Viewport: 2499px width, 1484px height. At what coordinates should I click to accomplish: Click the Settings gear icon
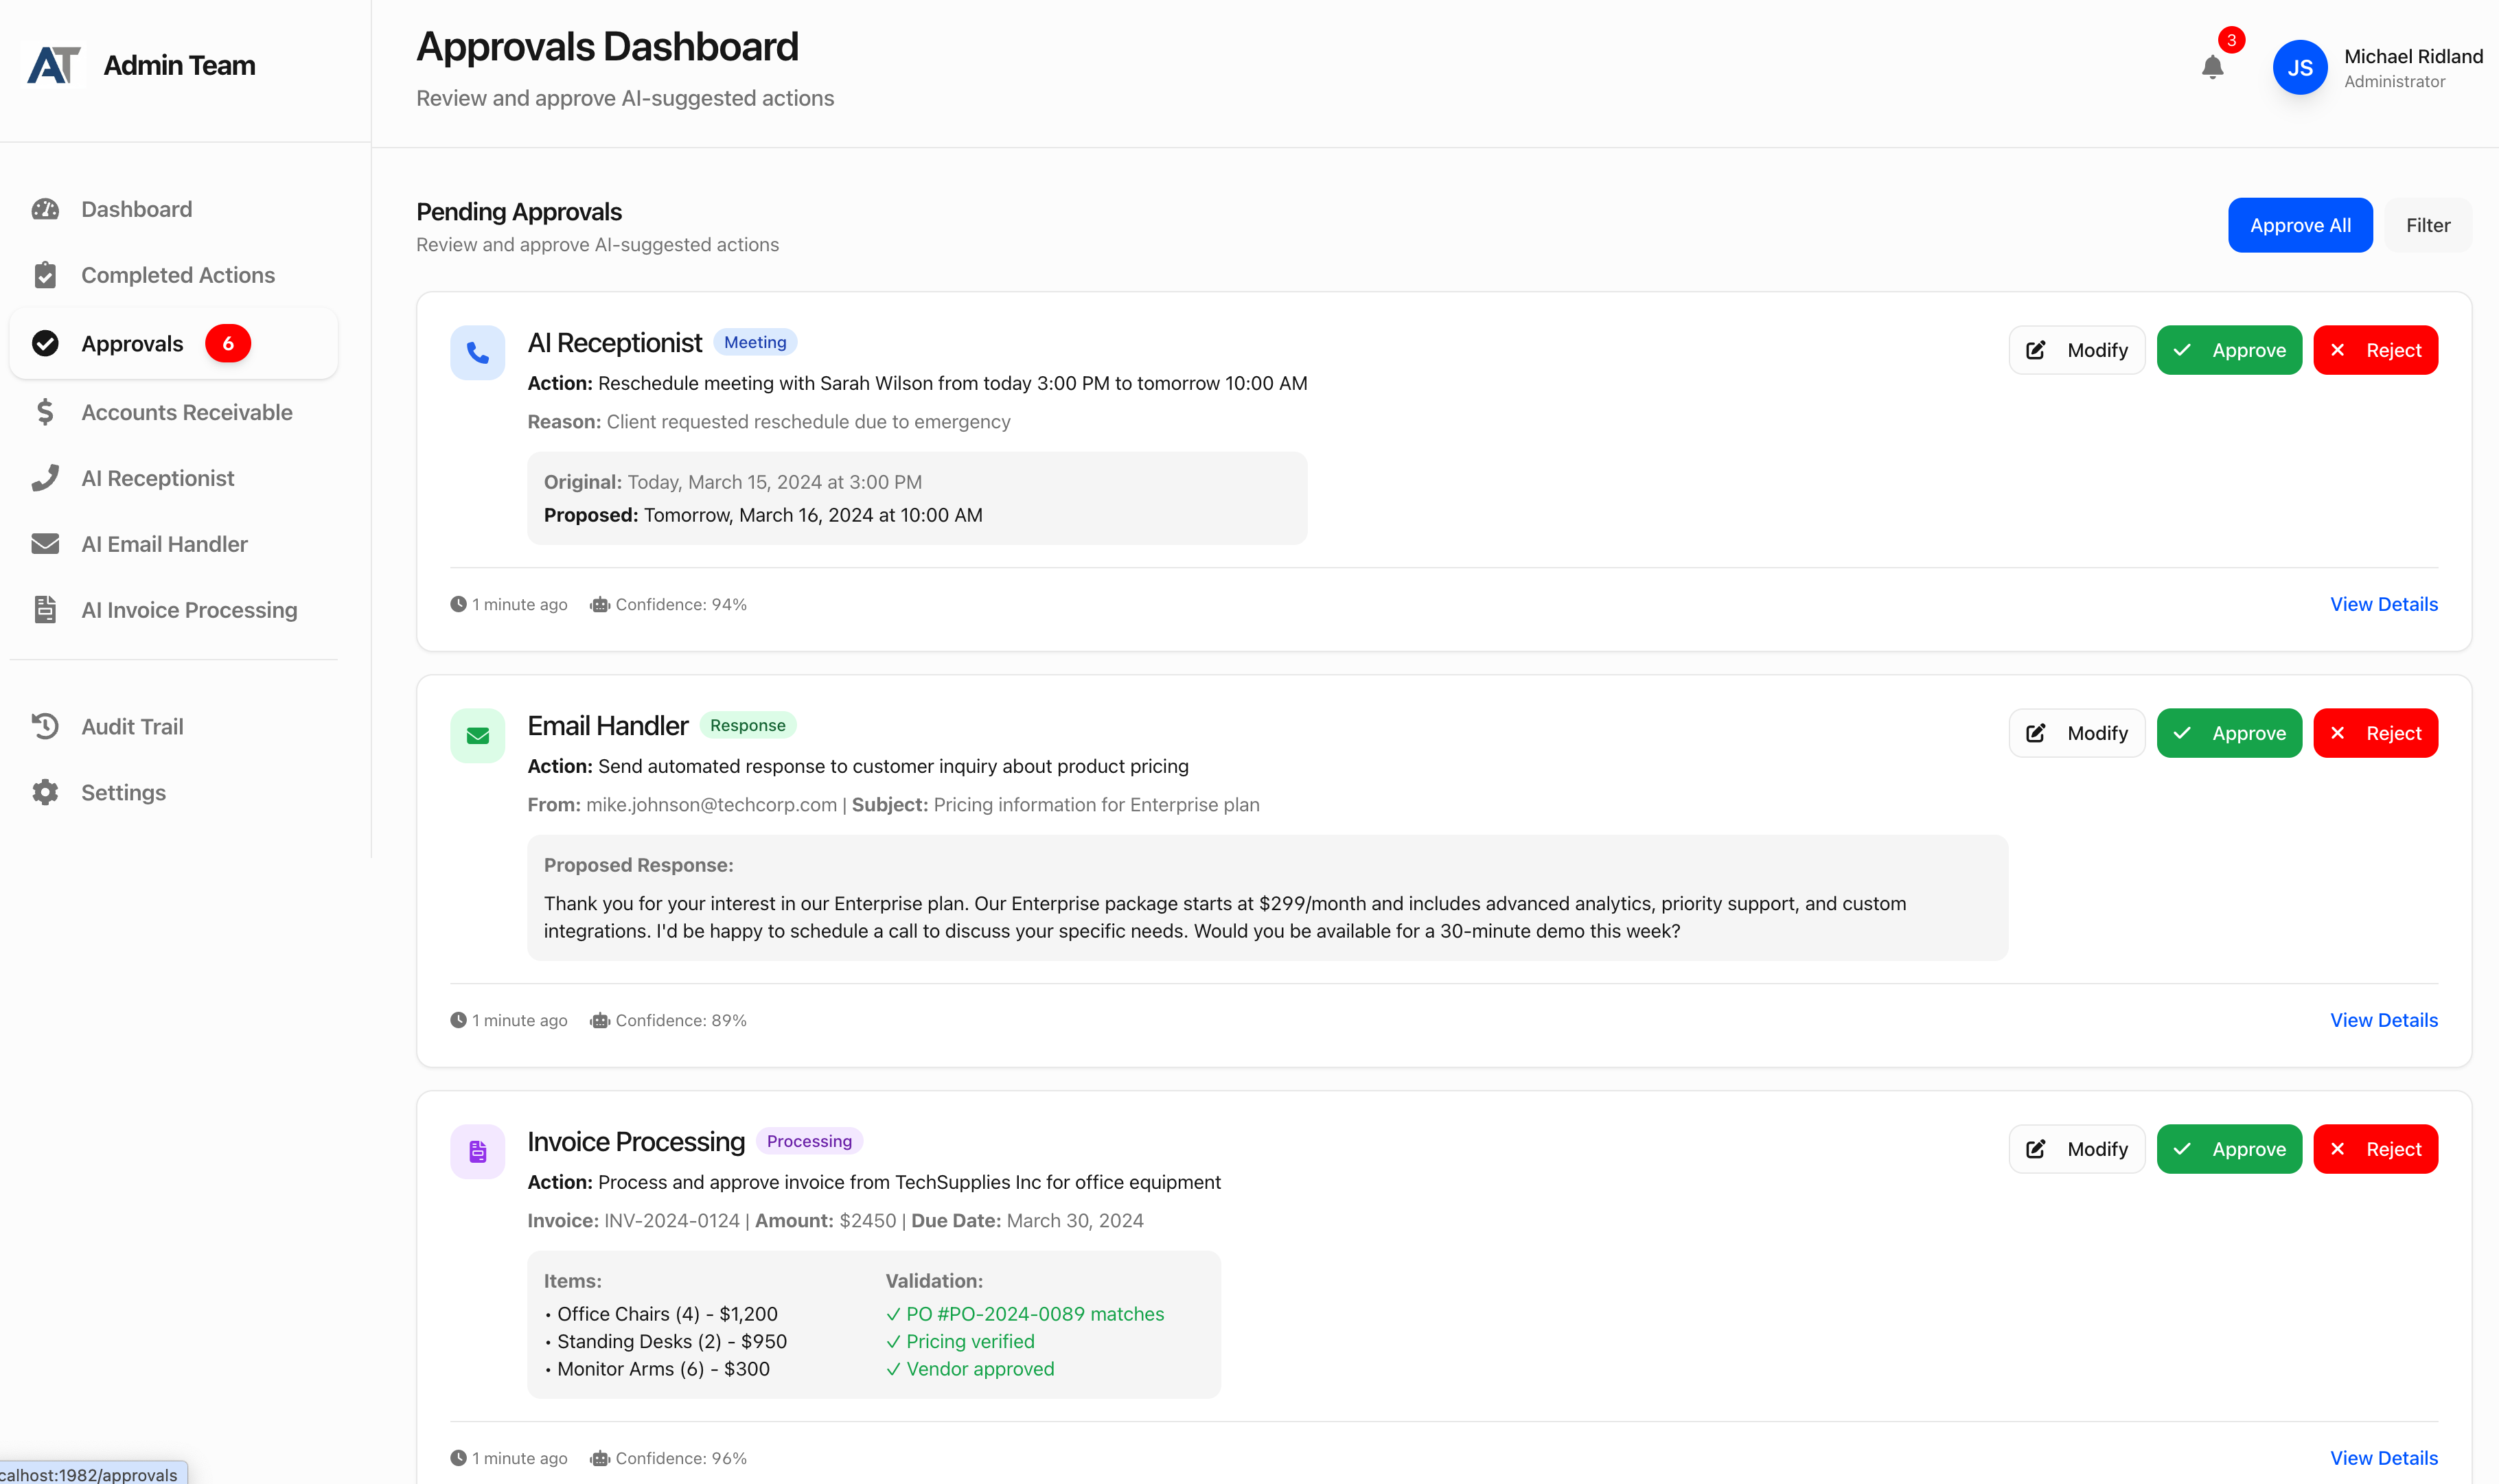click(x=46, y=792)
